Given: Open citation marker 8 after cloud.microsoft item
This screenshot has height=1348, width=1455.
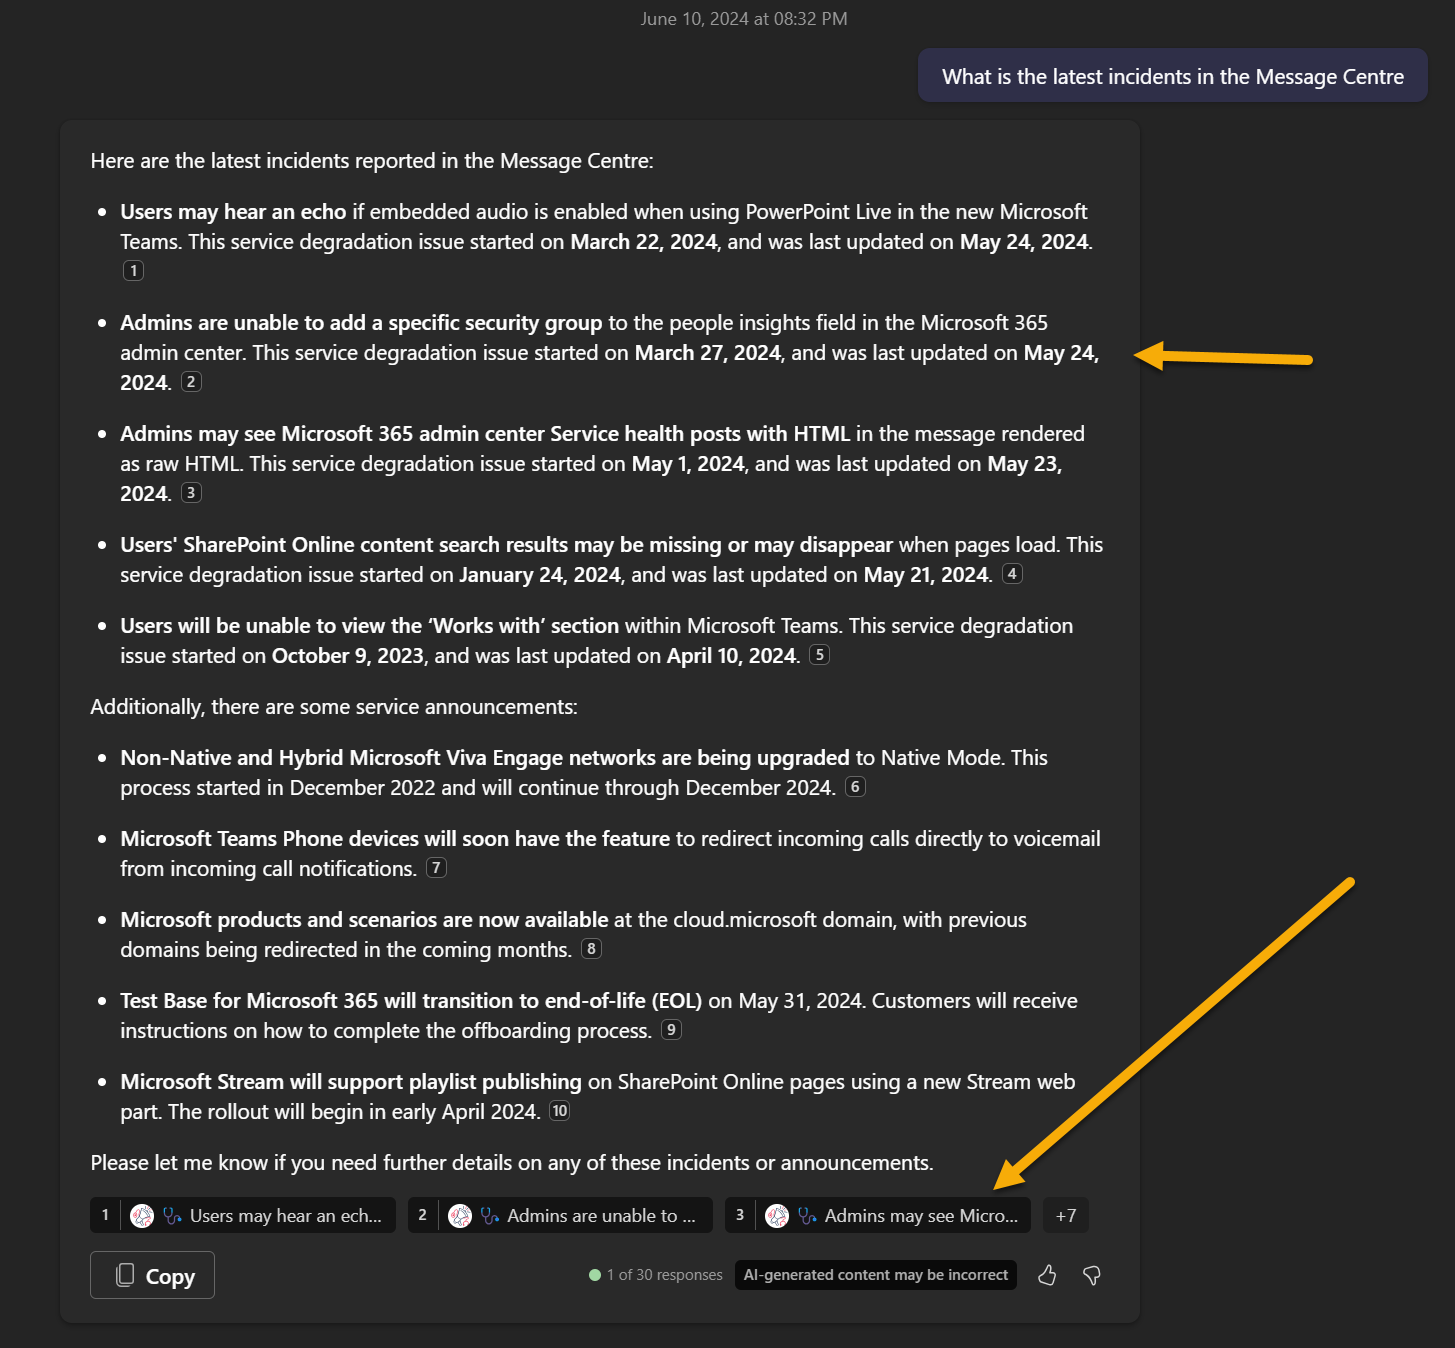Looking at the screenshot, I should [x=592, y=949].
